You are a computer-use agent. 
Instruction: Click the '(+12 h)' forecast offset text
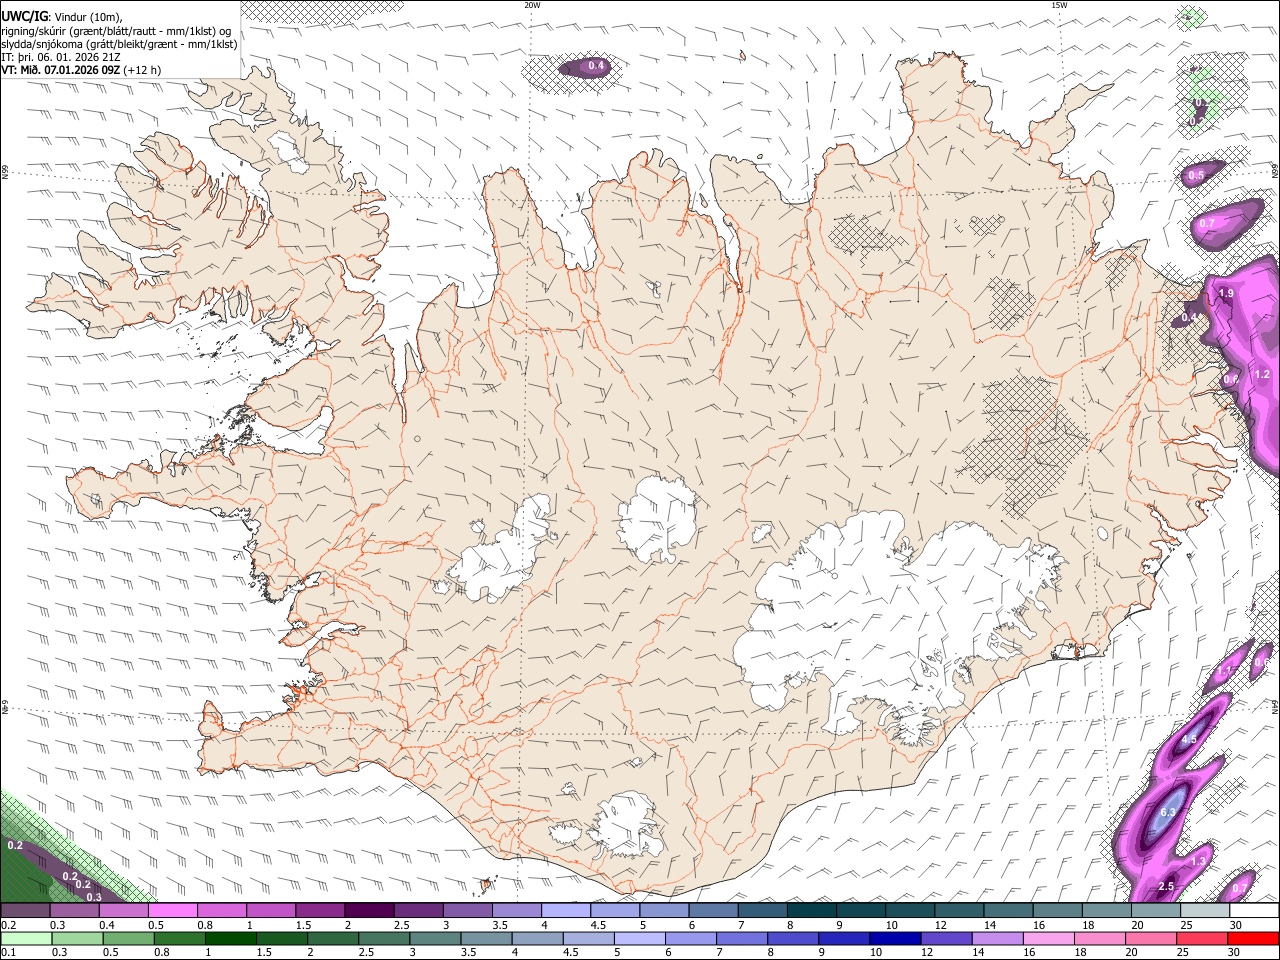[143, 70]
